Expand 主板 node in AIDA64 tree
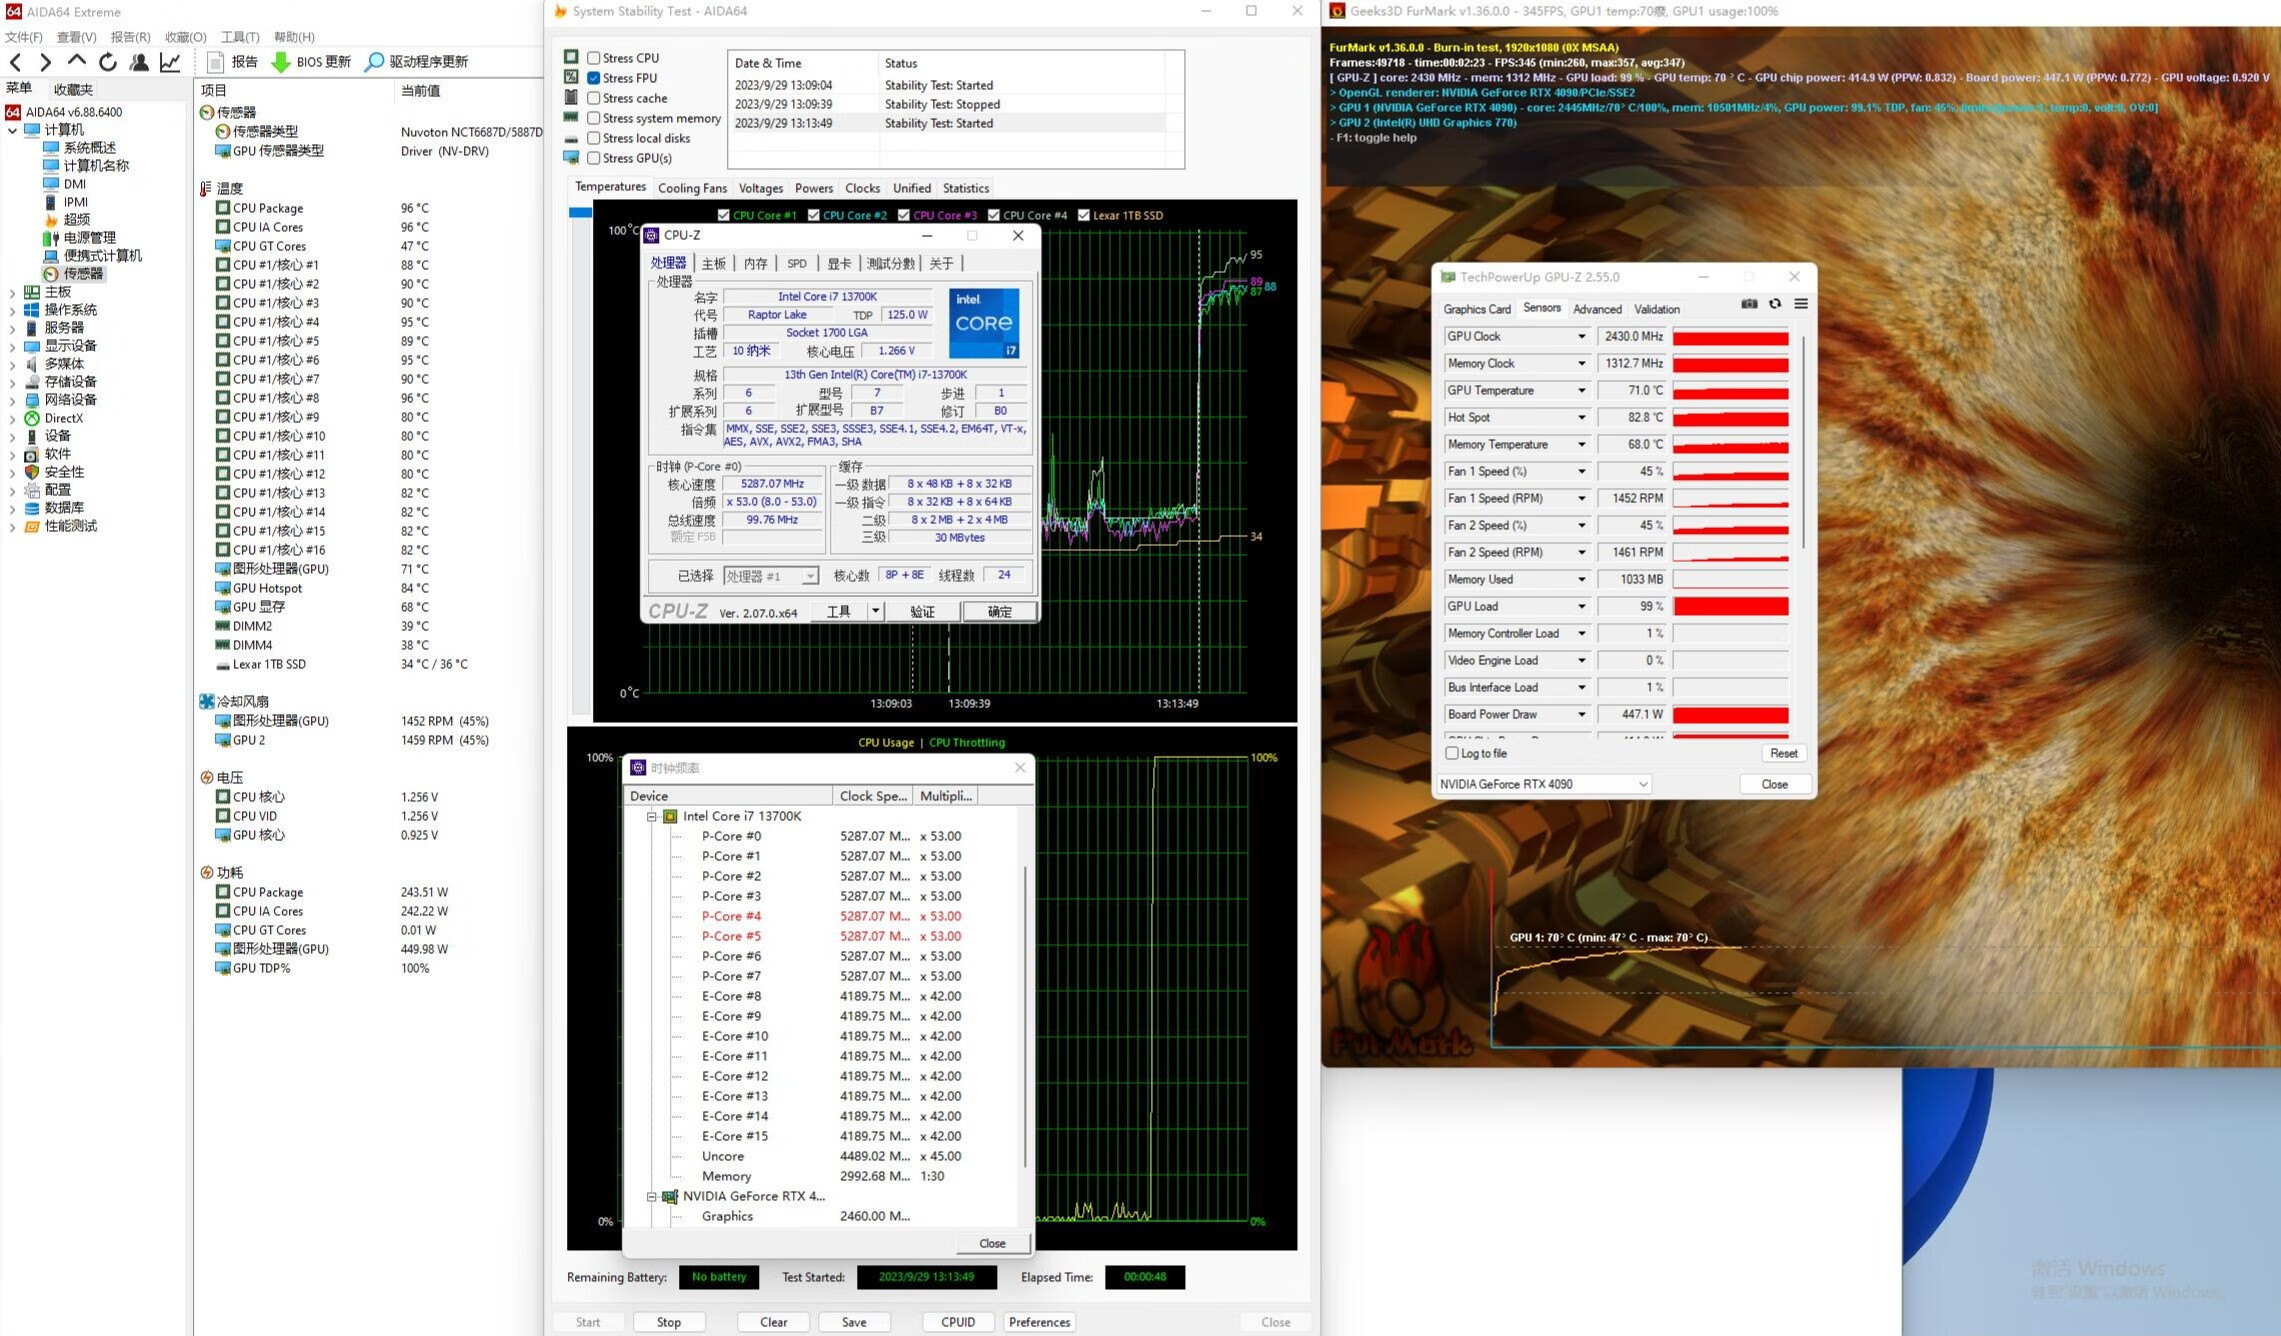 (12, 292)
